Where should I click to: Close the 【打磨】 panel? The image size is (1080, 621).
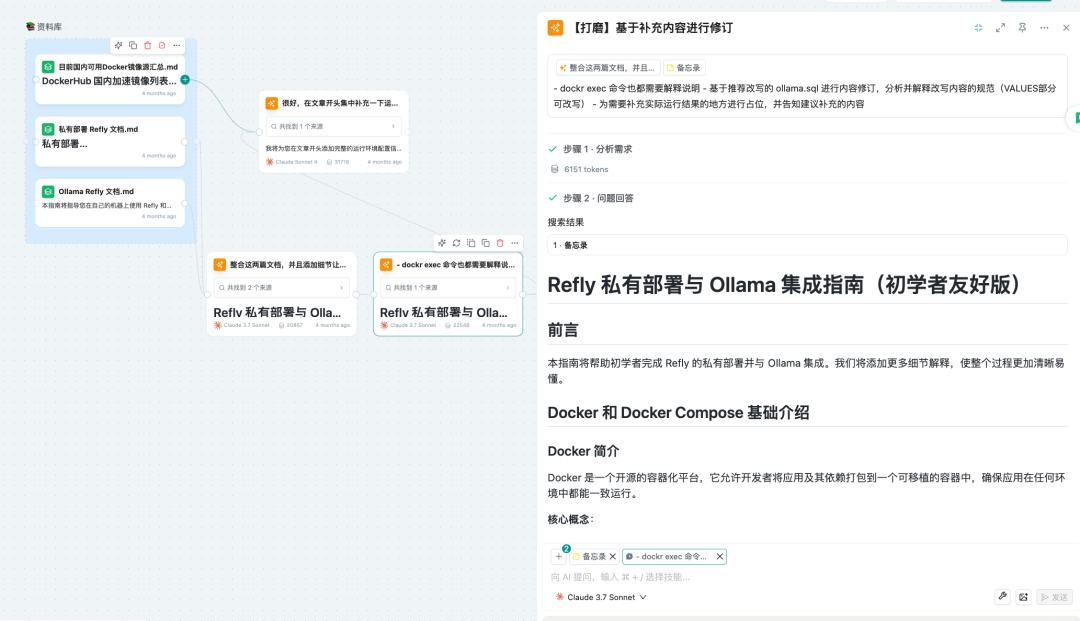1066,28
